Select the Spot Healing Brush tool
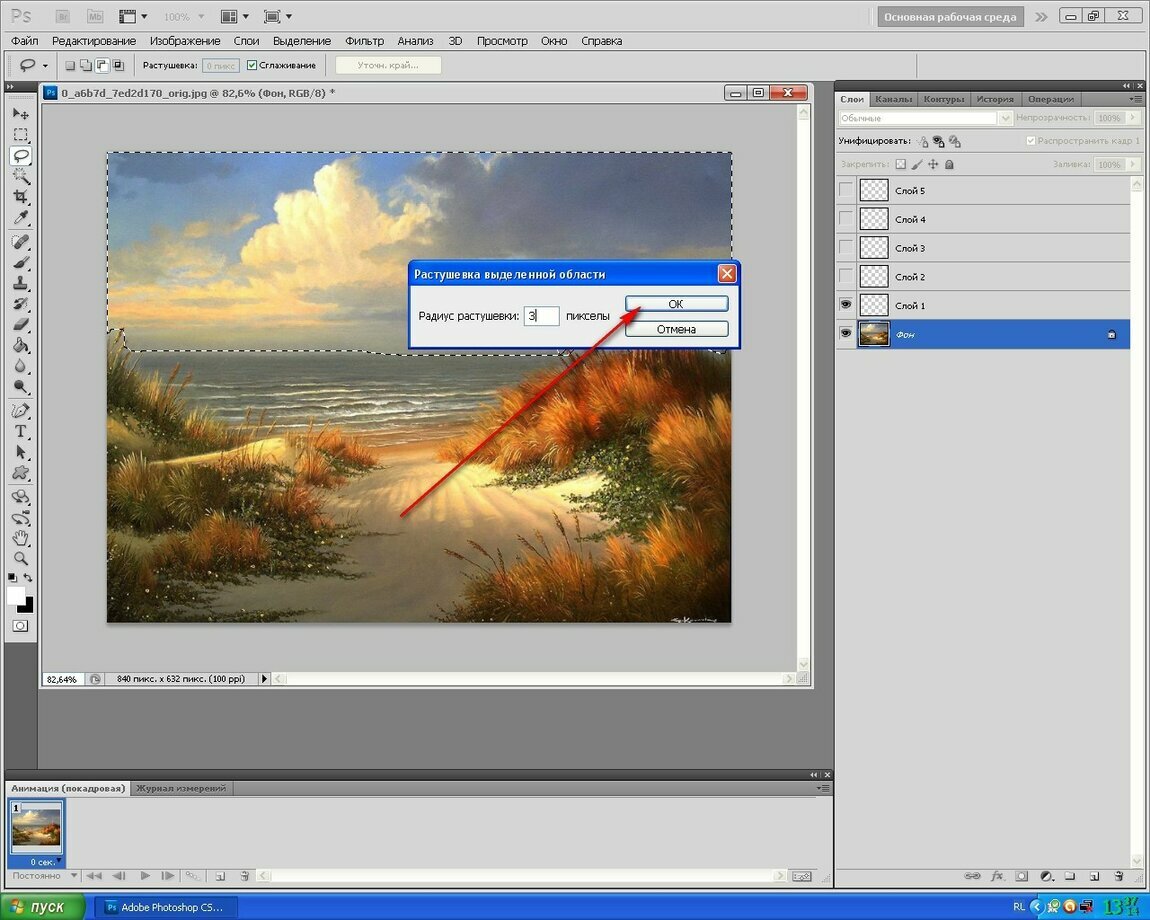The height and width of the screenshot is (920, 1150). pos(21,242)
